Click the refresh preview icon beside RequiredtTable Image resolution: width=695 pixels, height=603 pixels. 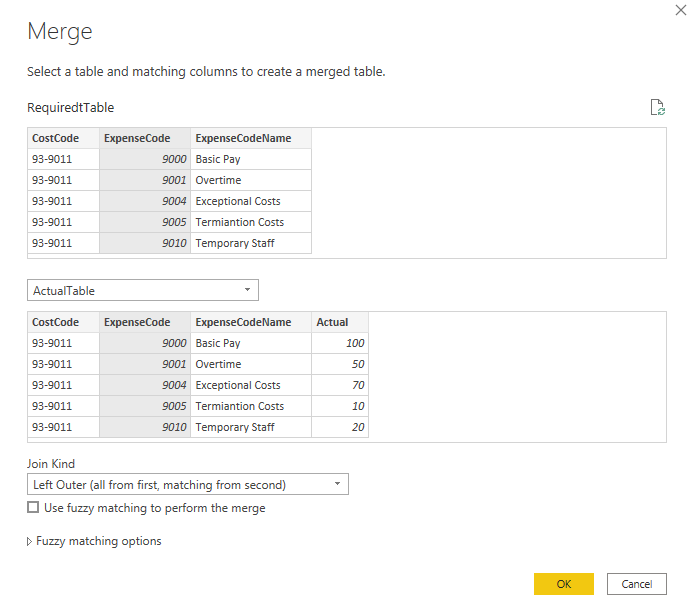click(658, 107)
